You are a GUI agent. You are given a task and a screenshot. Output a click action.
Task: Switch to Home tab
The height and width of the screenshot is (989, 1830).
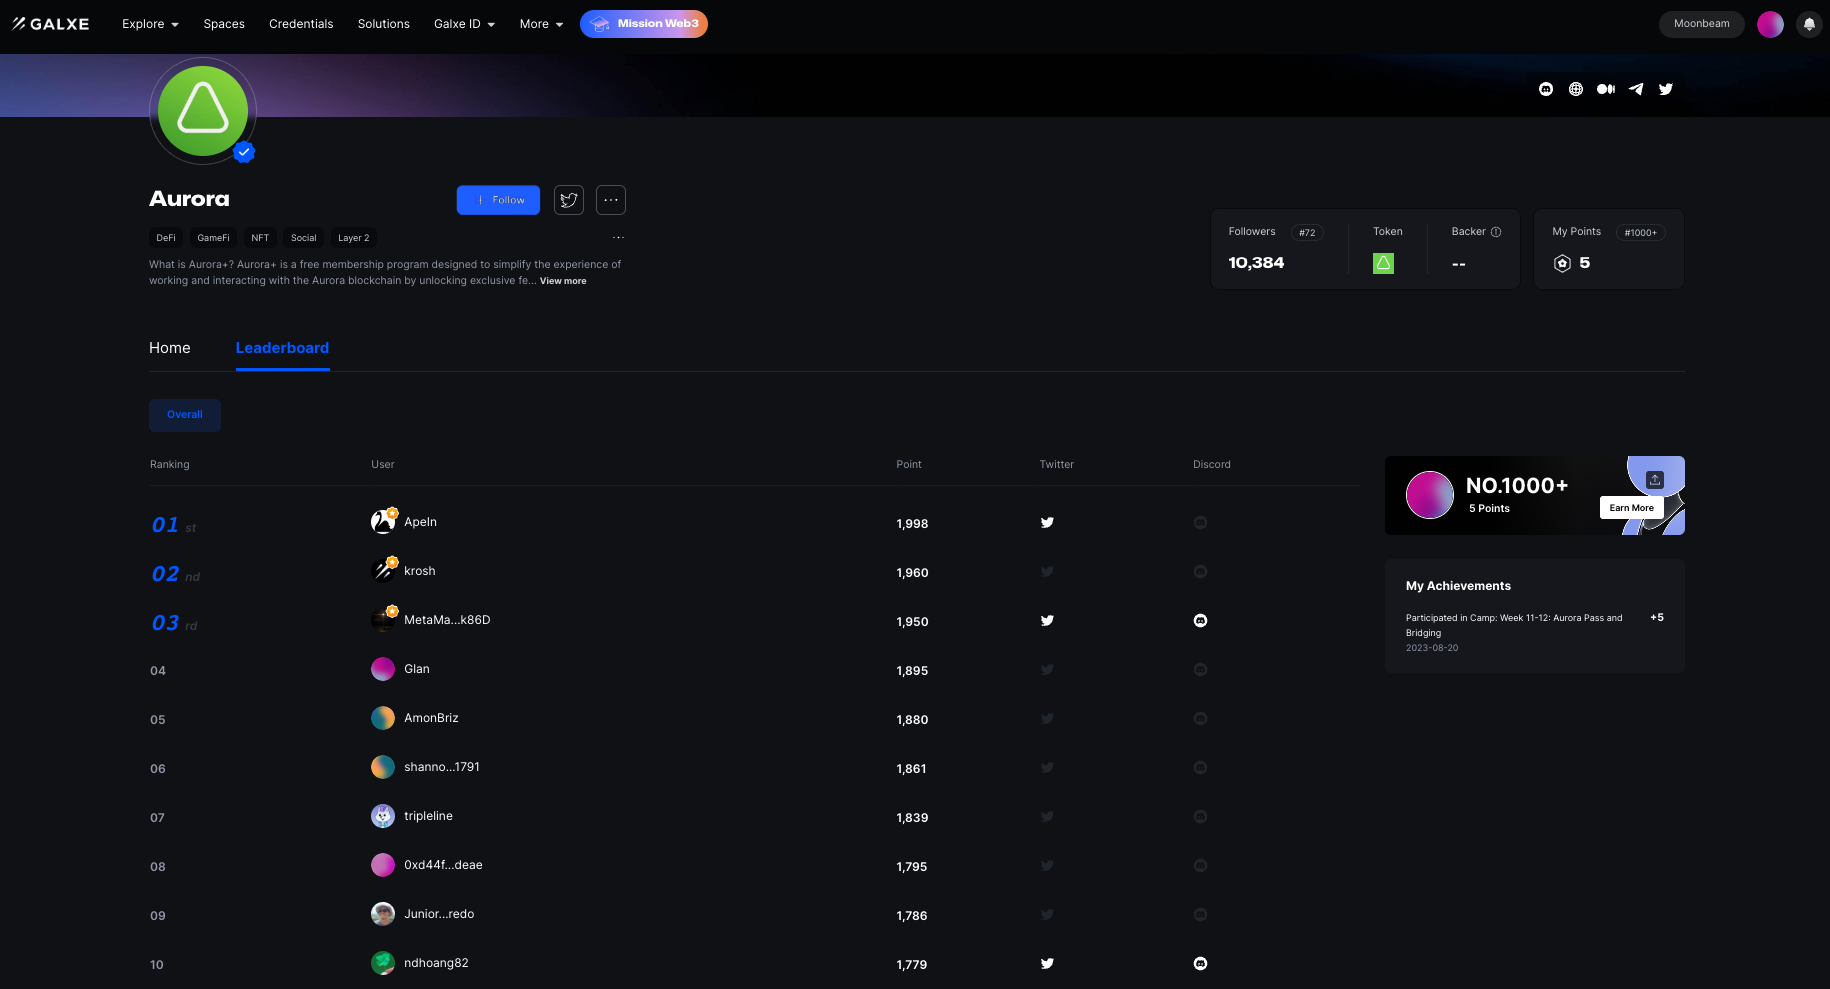pos(170,348)
